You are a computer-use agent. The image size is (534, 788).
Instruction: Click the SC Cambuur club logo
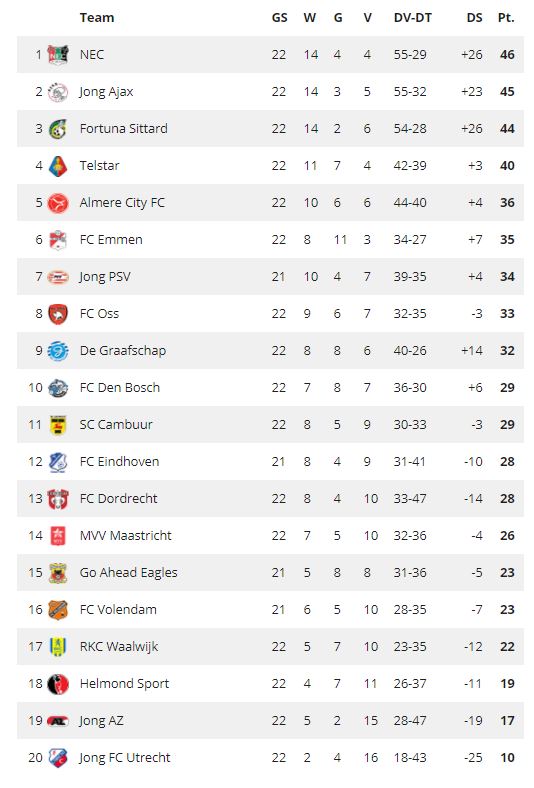(58, 425)
